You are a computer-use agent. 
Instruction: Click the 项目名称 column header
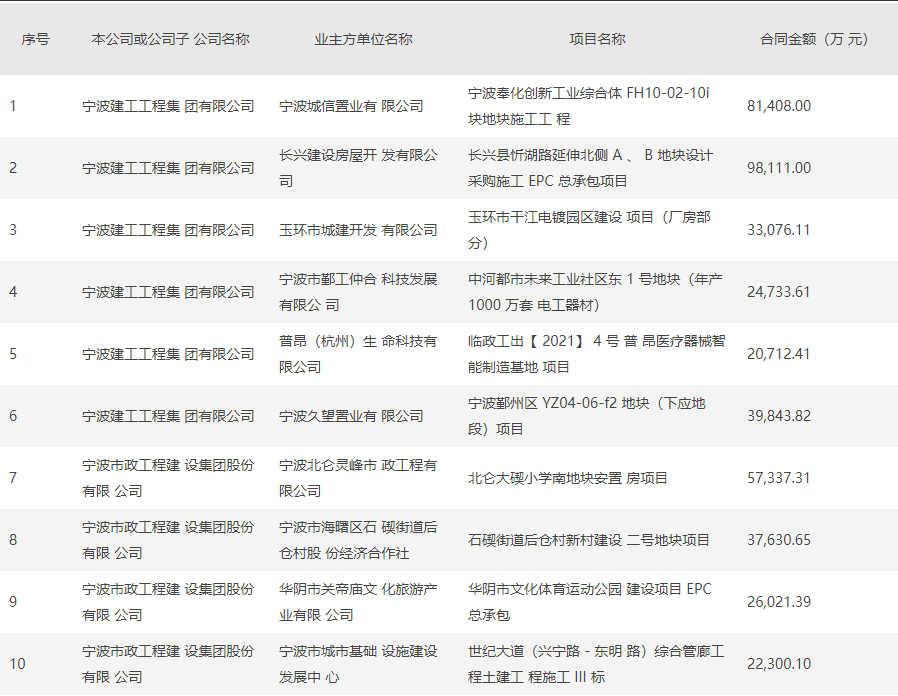(x=597, y=39)
